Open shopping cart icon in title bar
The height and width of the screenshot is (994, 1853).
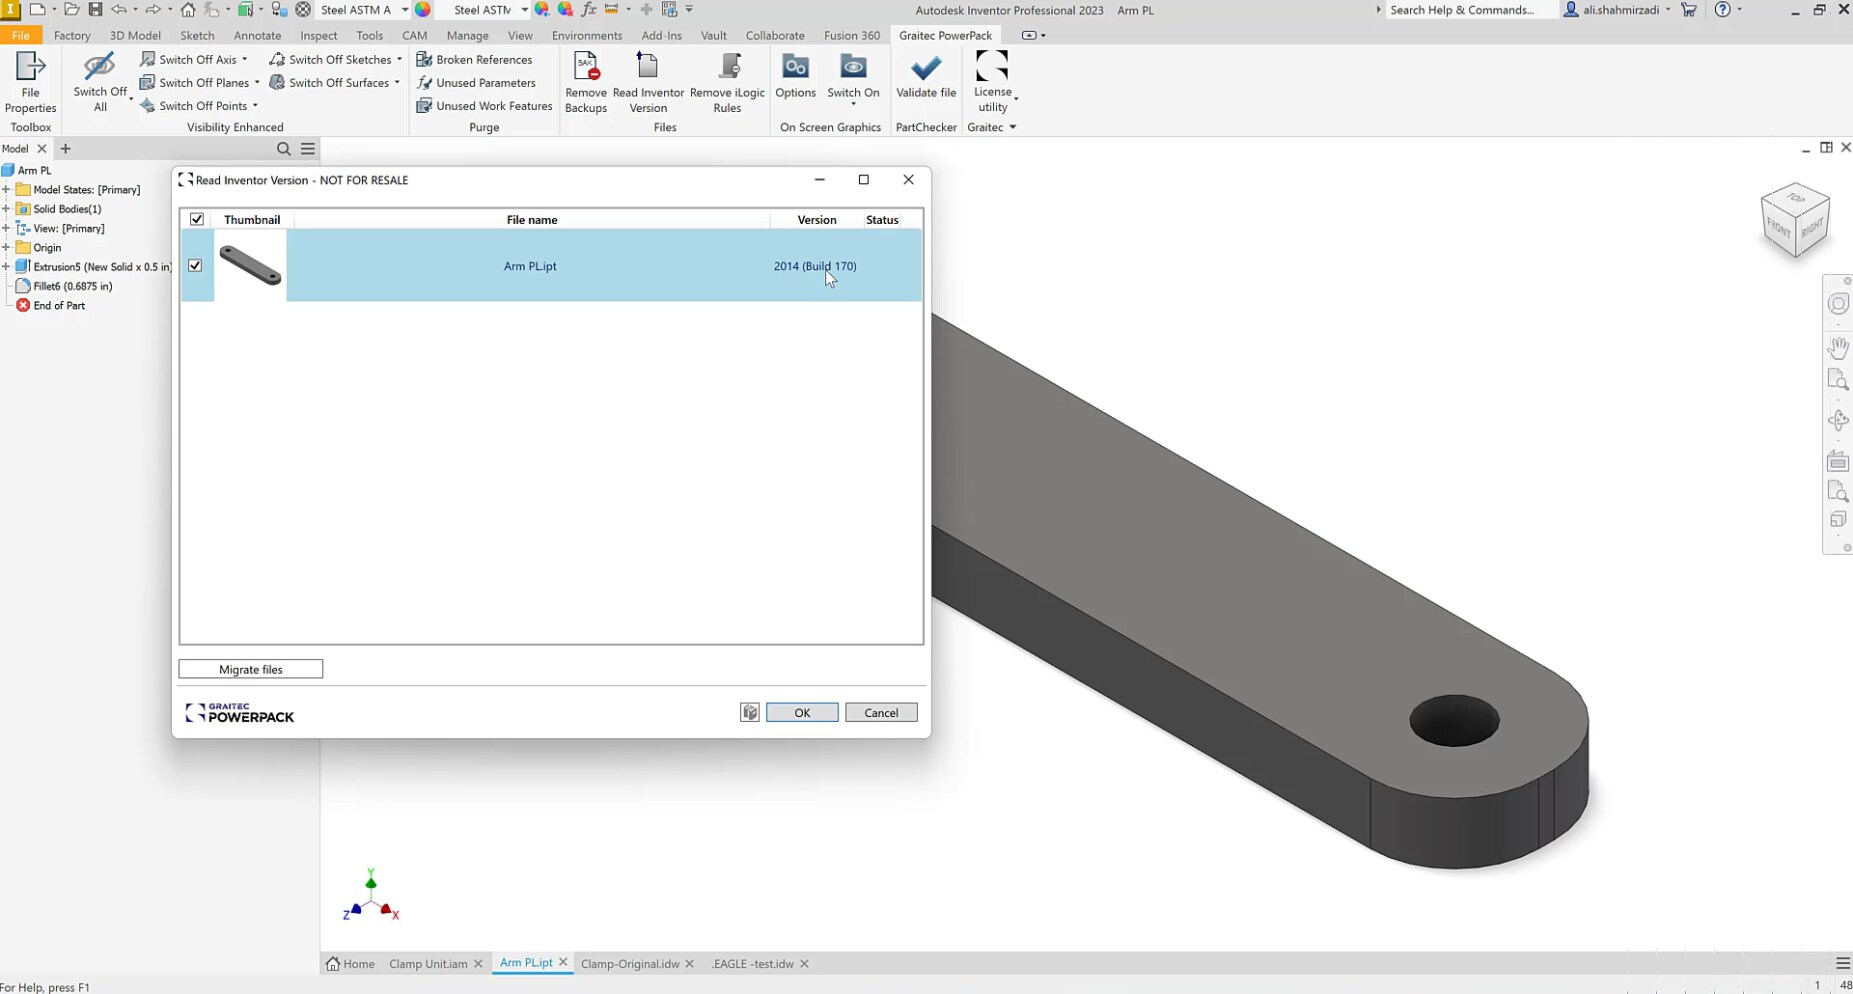[1689, 9]
